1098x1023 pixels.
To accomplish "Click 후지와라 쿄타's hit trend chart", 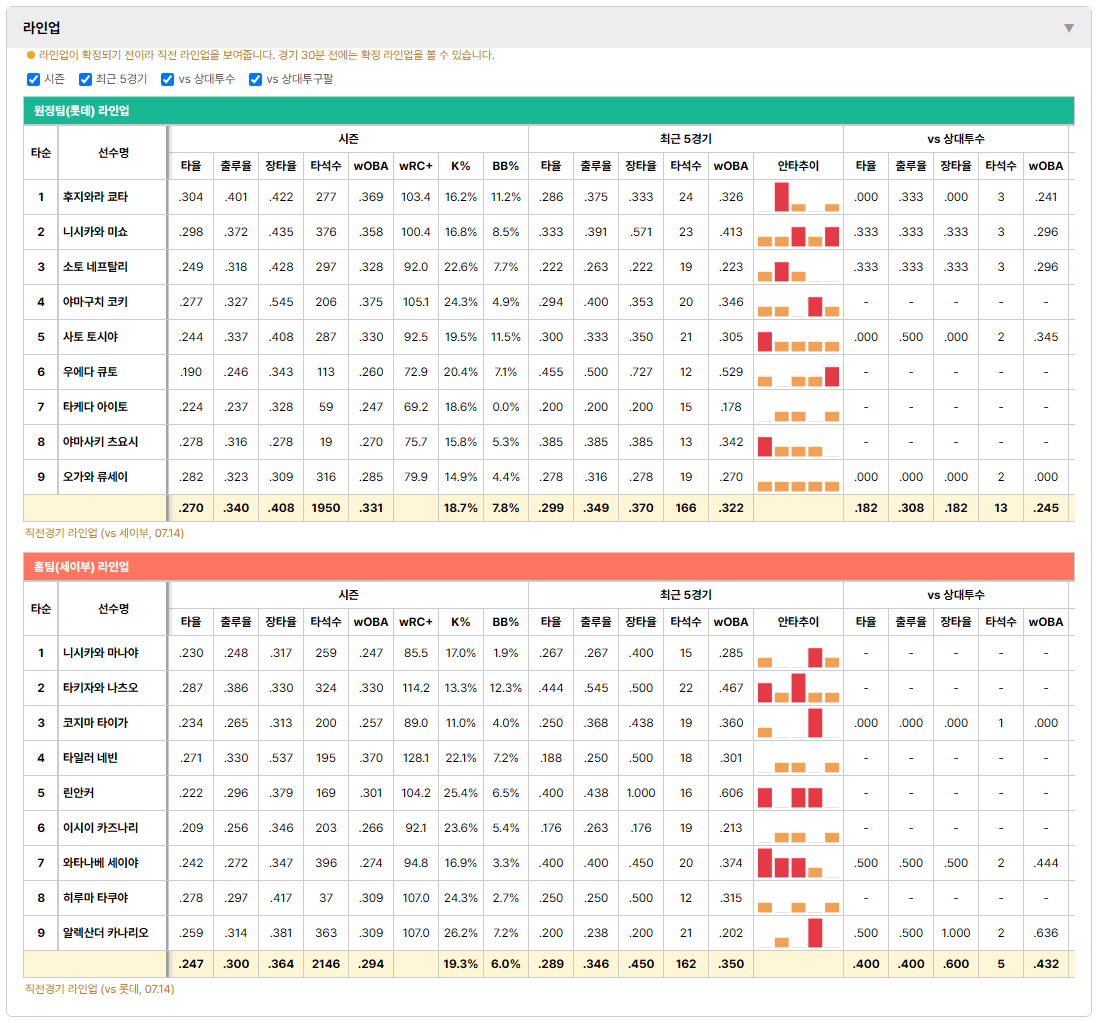I will [x=798, y=197].
